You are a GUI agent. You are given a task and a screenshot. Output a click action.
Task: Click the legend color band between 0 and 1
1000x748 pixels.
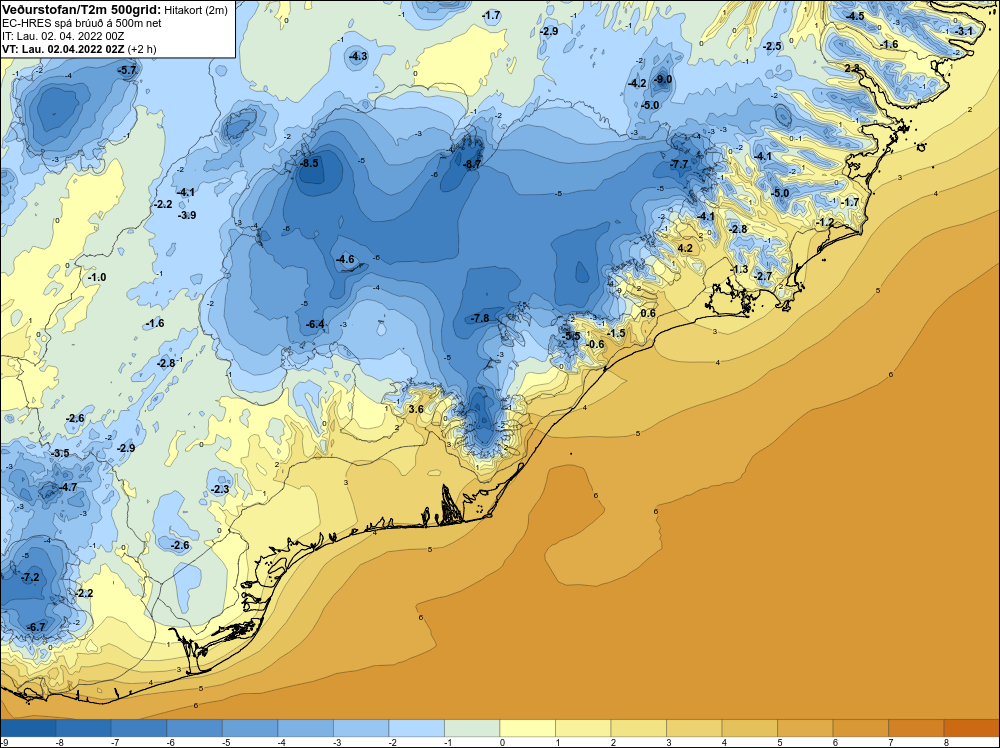527,728
